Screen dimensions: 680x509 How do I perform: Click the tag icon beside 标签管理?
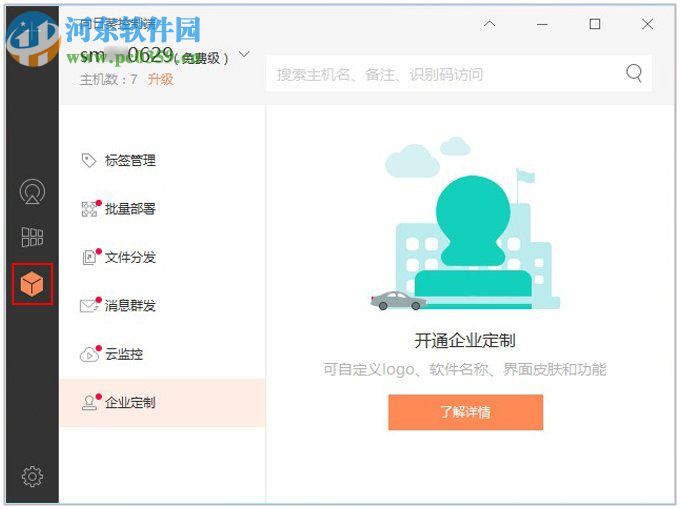click(x=88, y=160)
